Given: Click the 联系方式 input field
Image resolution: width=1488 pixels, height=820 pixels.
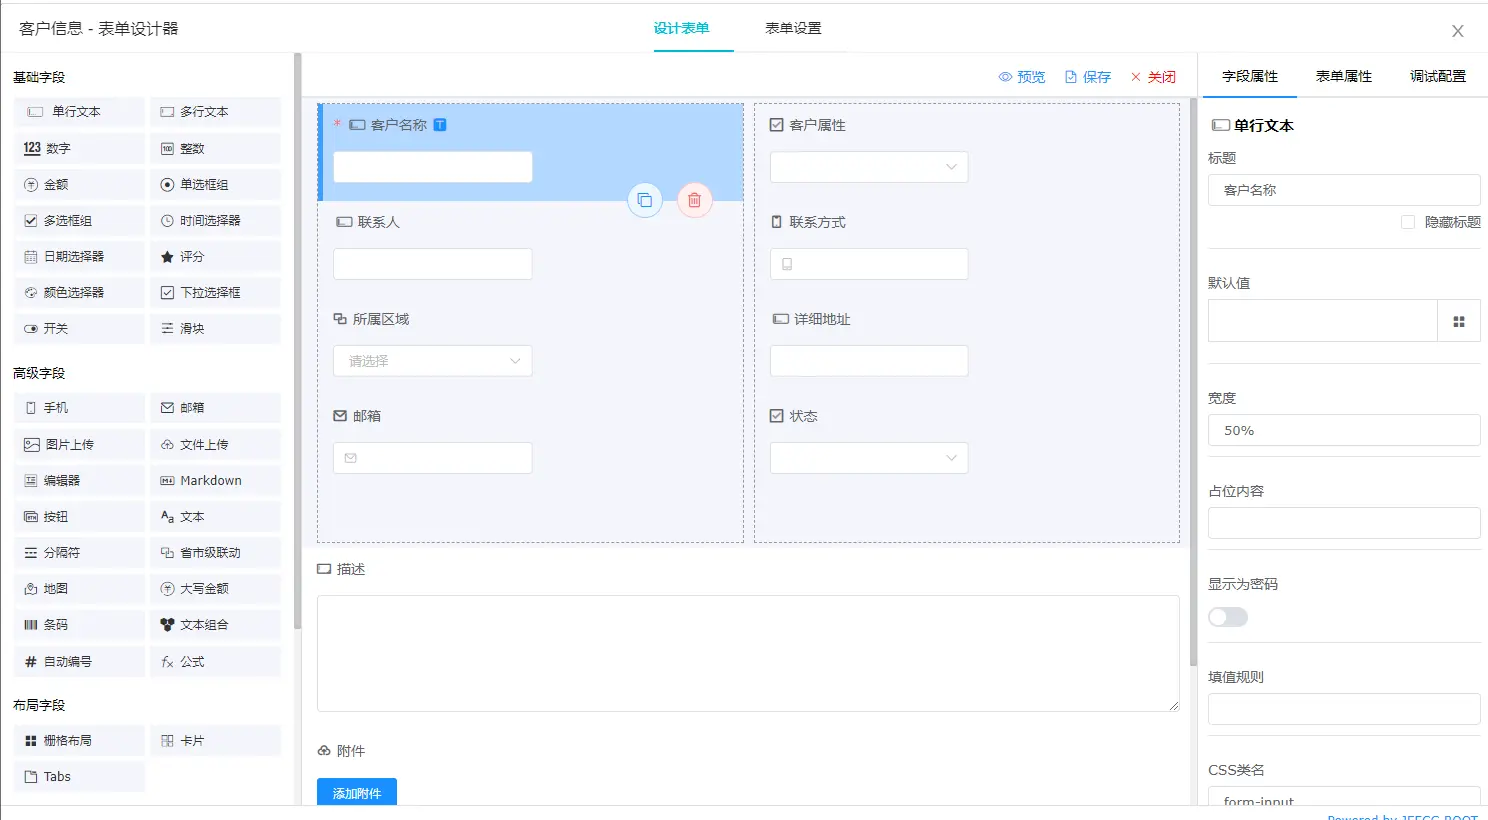Looking at the screenshot, I should (869, 264).
